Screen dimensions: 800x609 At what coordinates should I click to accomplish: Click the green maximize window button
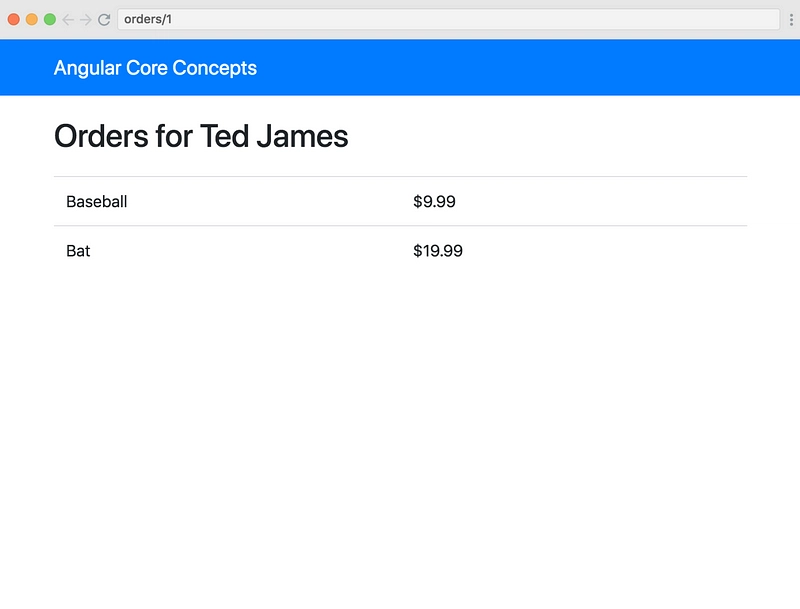tap(49, 19)
